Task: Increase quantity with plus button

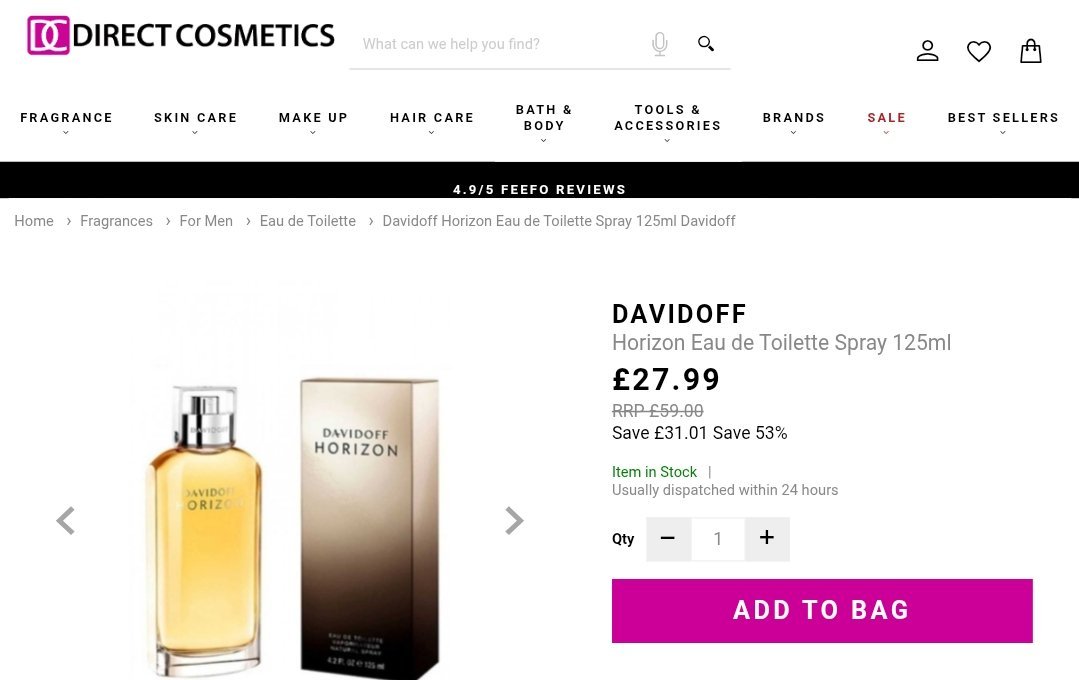Action: 767,539
